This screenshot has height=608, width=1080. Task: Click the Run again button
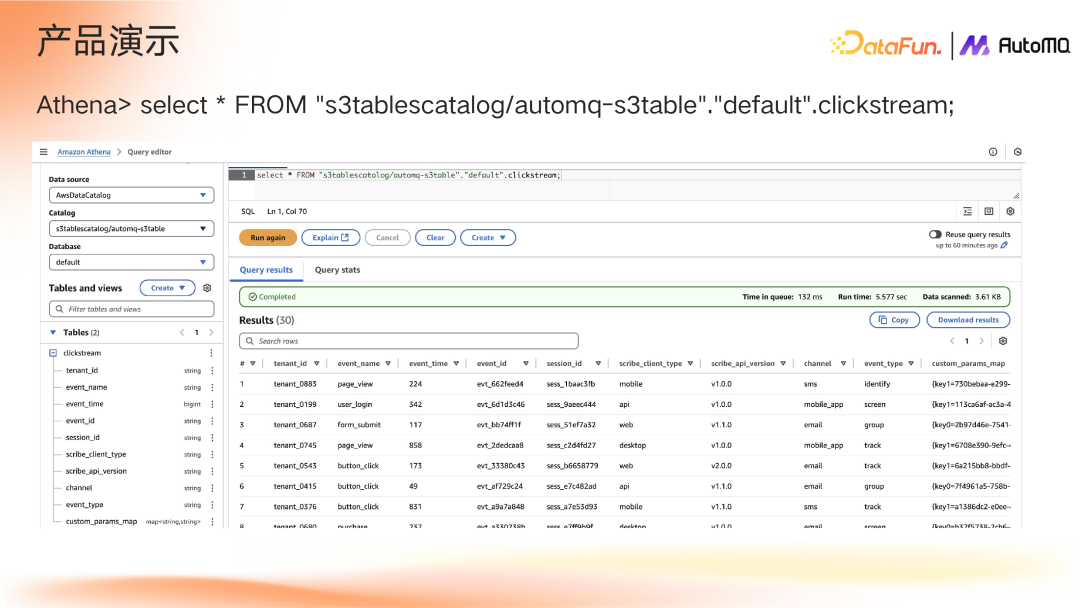click(x=268, y=238)
